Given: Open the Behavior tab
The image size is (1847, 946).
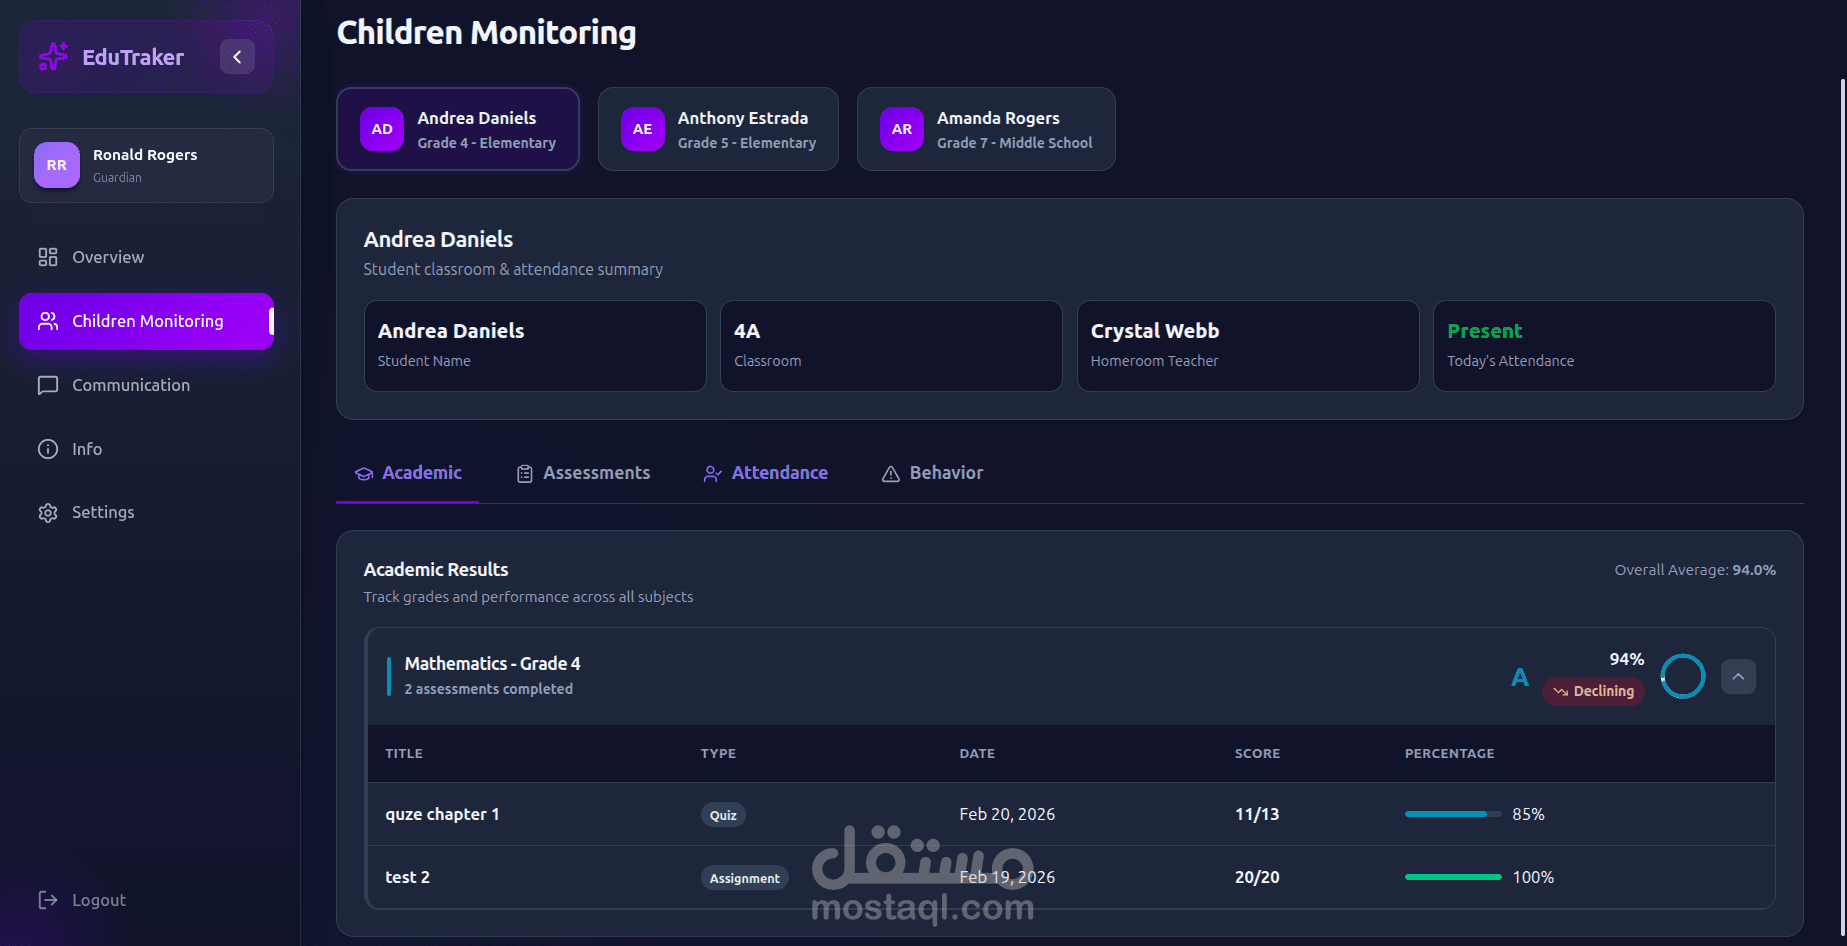Looking at the screenshot, I should click(932, 473).
